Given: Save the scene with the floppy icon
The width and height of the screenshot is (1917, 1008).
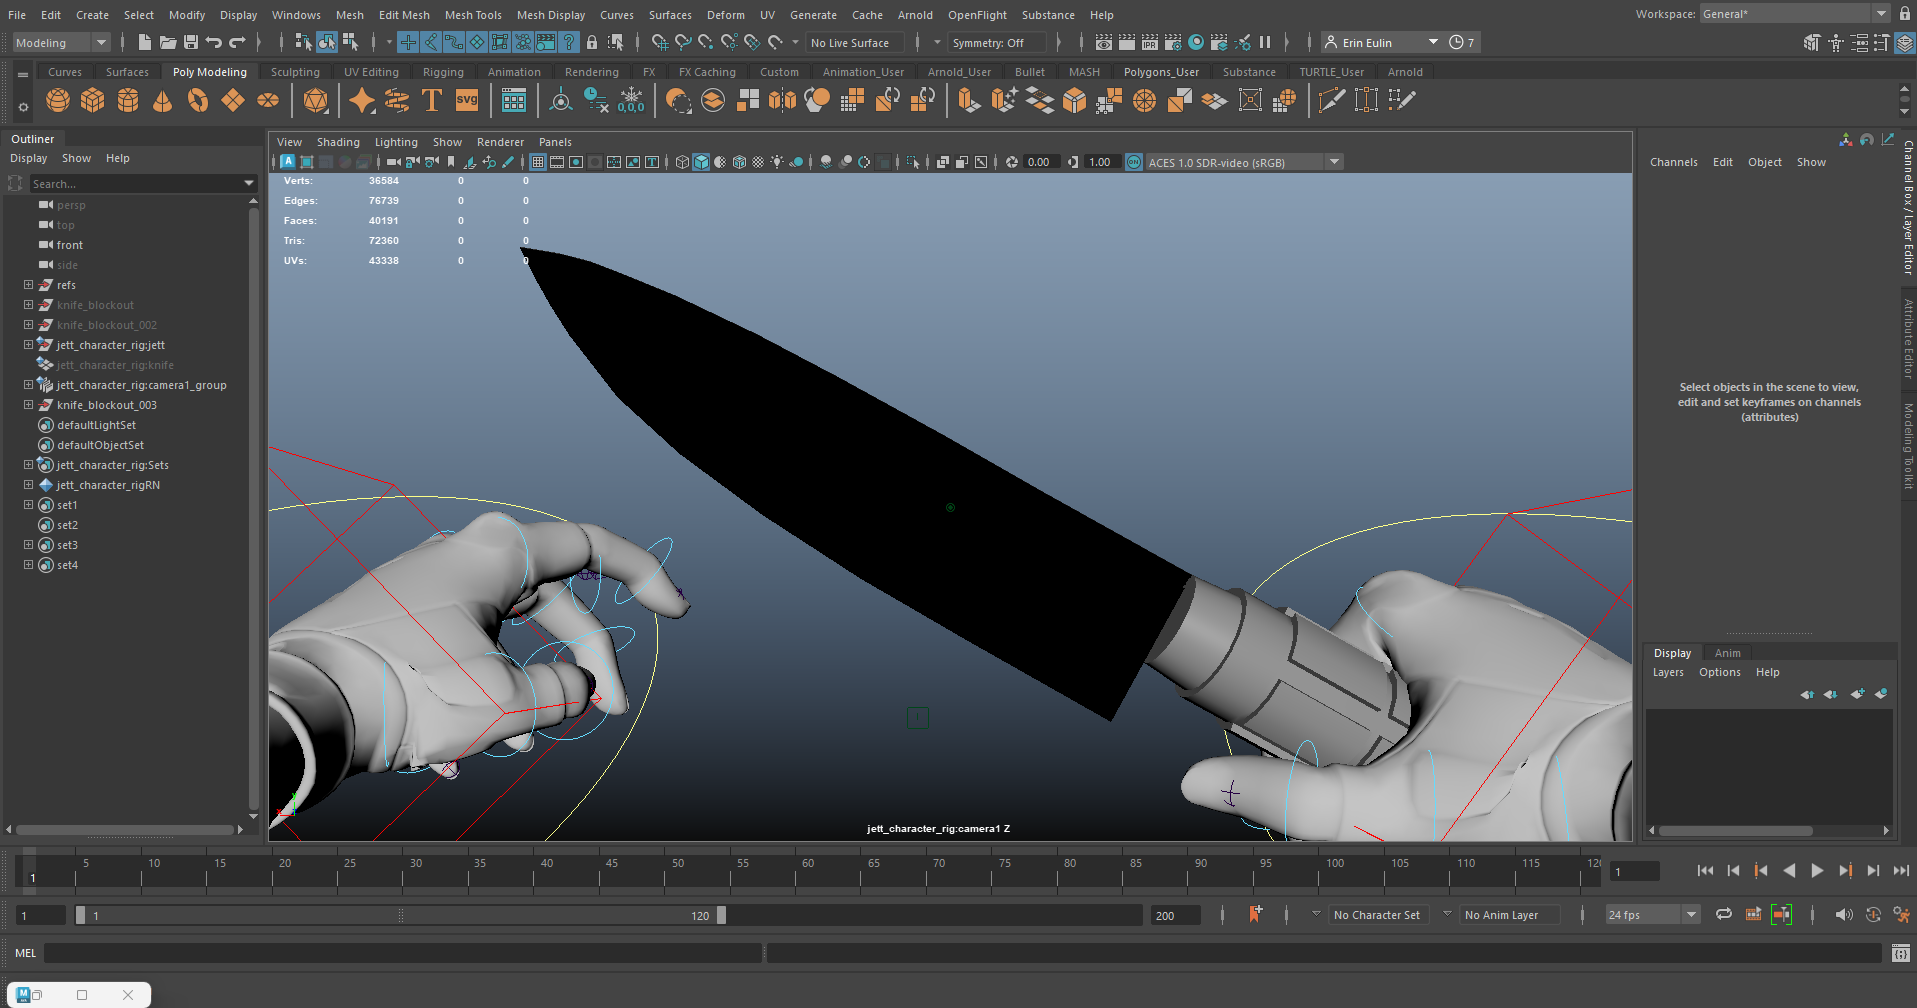Looking at the screenshot, I should [x=191, y=42].
